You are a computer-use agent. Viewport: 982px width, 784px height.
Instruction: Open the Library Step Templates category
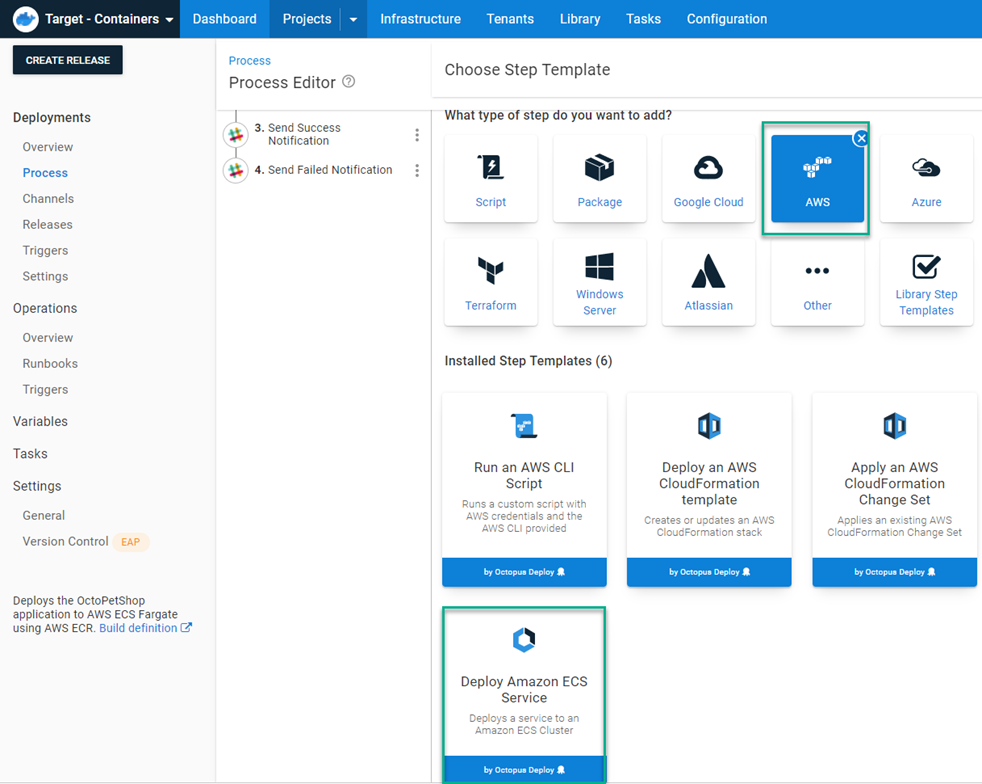tap(925, 282)
